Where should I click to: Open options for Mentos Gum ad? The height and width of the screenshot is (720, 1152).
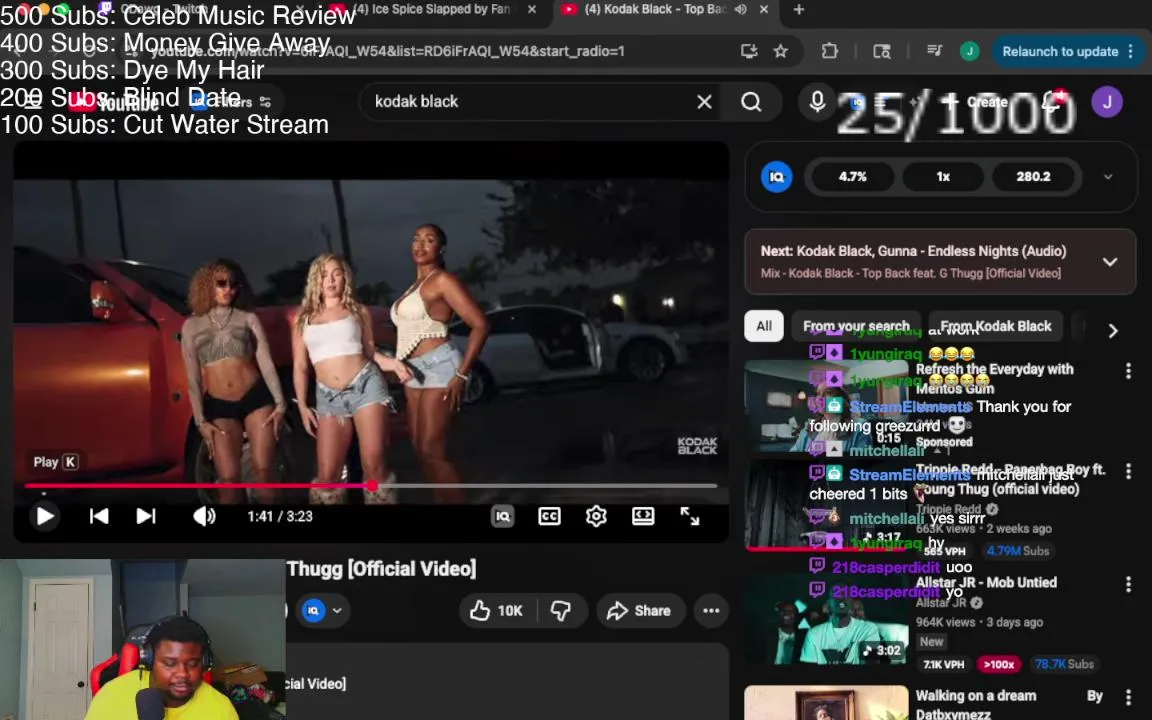(x=1128, y=371)
